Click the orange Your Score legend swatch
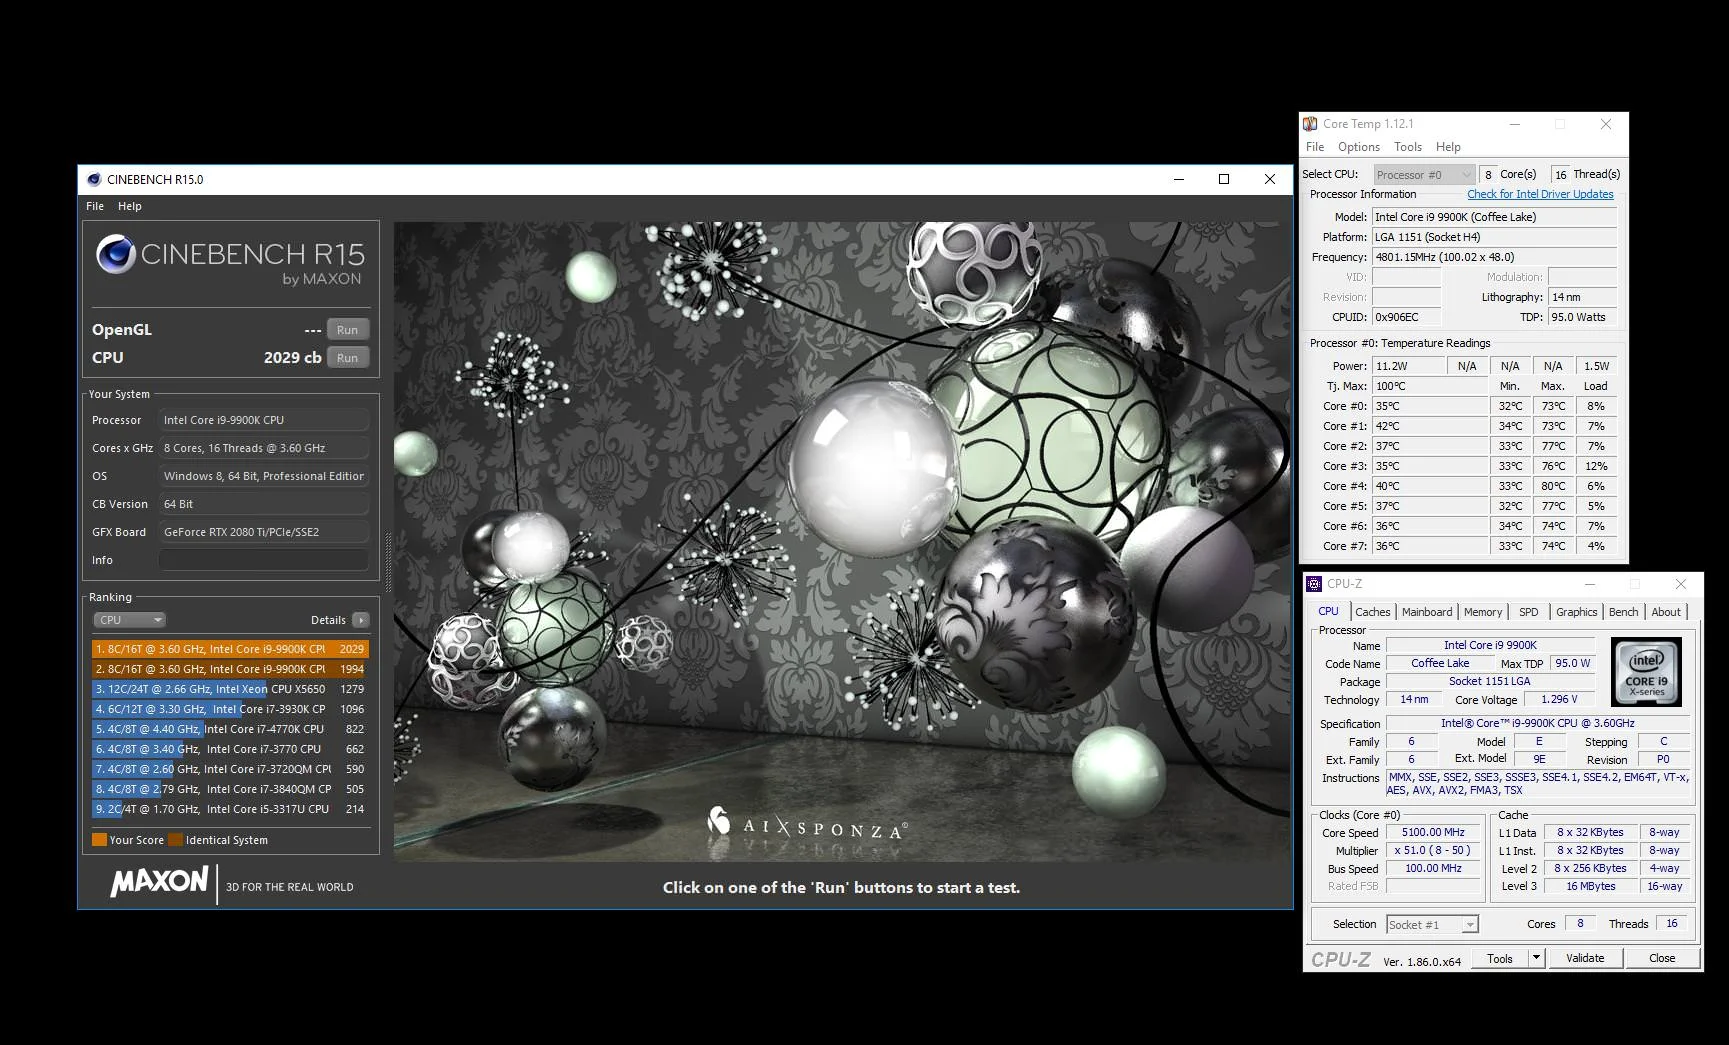The image size is (1729, 1045). click(99, 840)
